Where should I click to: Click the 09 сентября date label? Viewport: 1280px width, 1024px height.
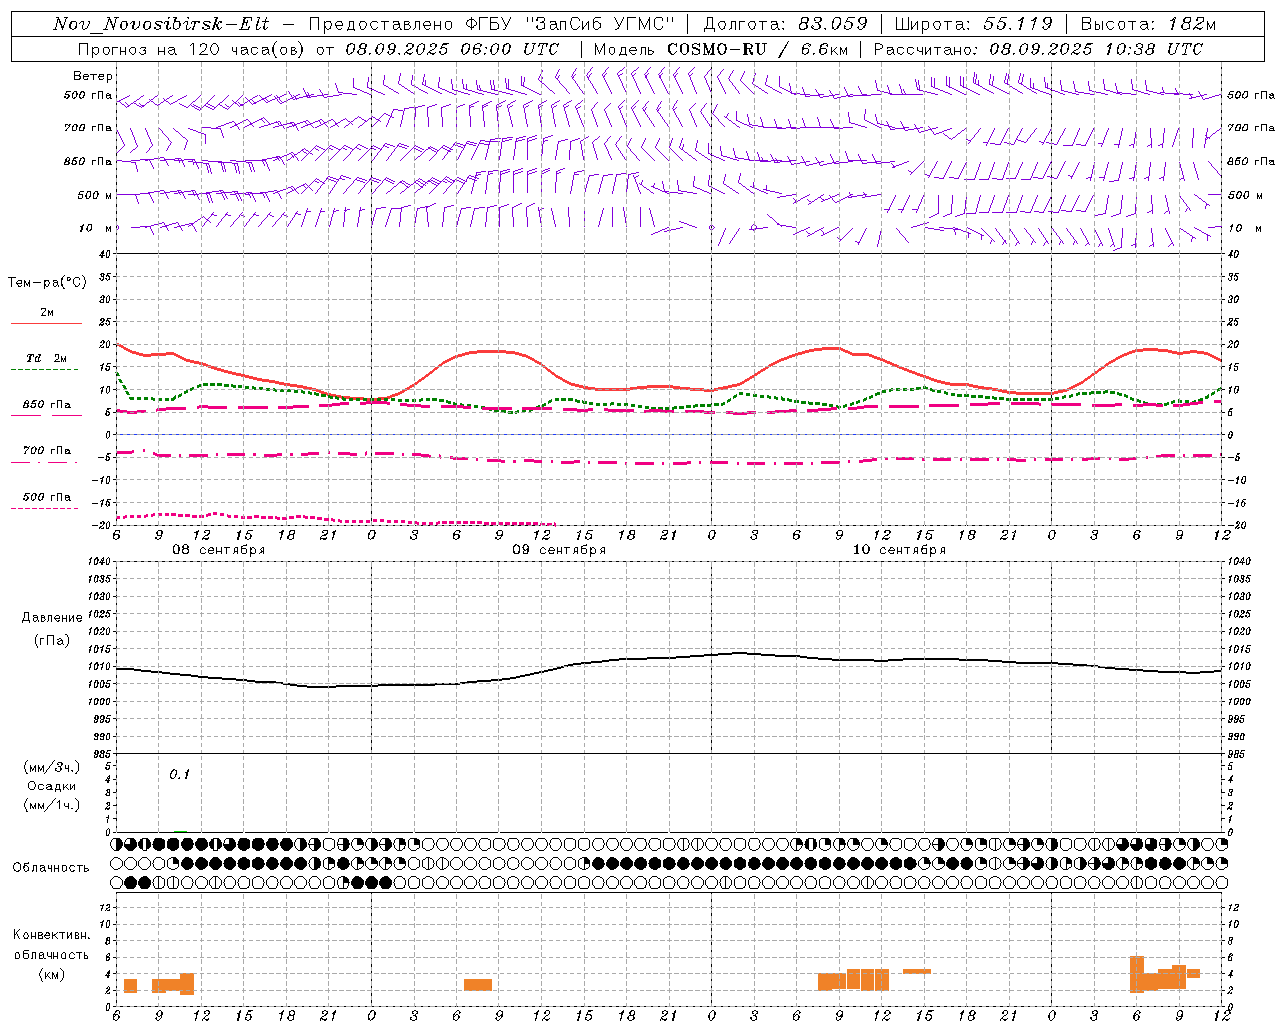point(559,550)
